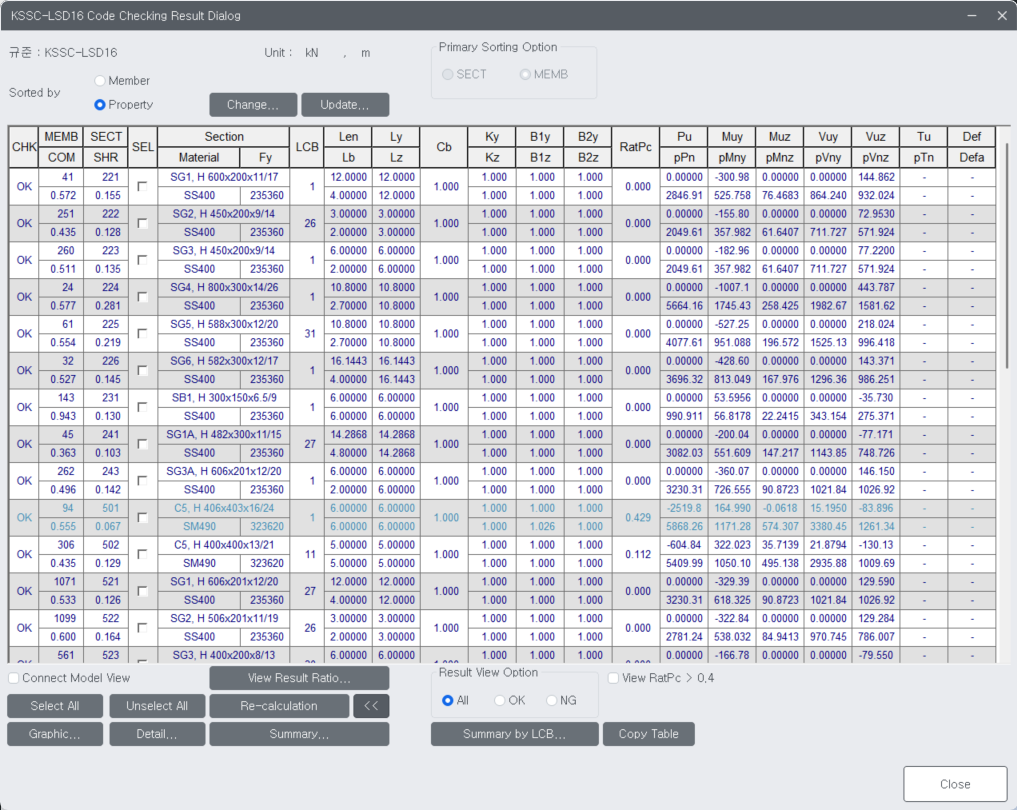Image resolution: width=1017 pixels, height=810 pixels.
Task: Click the View Result Ratio... button
Action: click(x=299, y=677)
